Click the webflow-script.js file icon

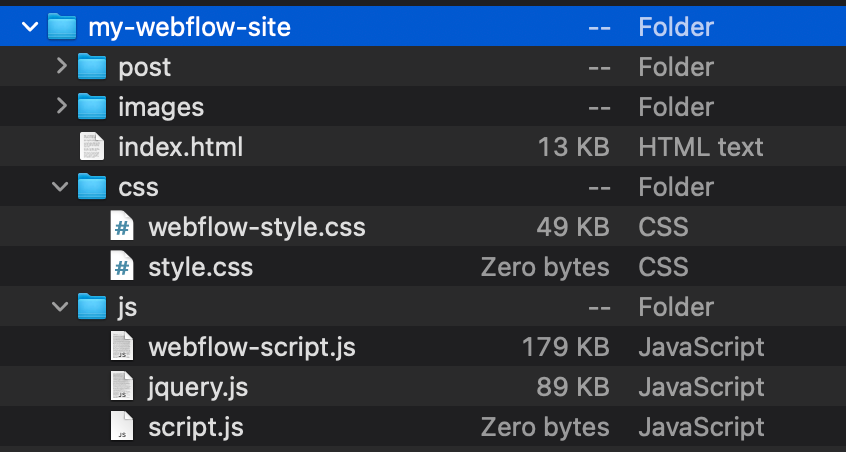pos(122,346)
